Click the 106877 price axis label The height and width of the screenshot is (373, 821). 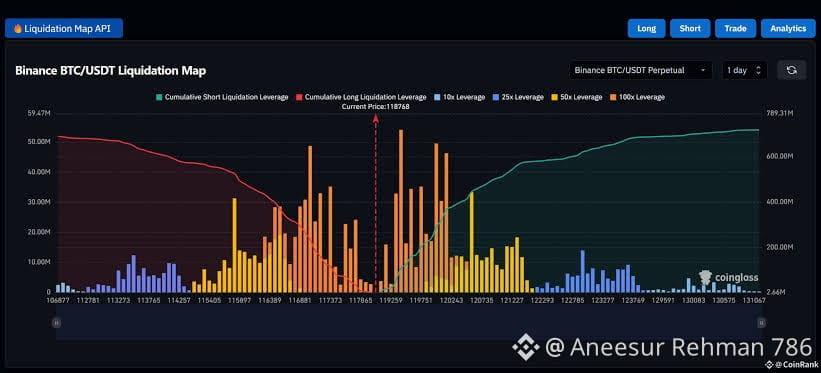pyautogui.click(x=58, y=301)
